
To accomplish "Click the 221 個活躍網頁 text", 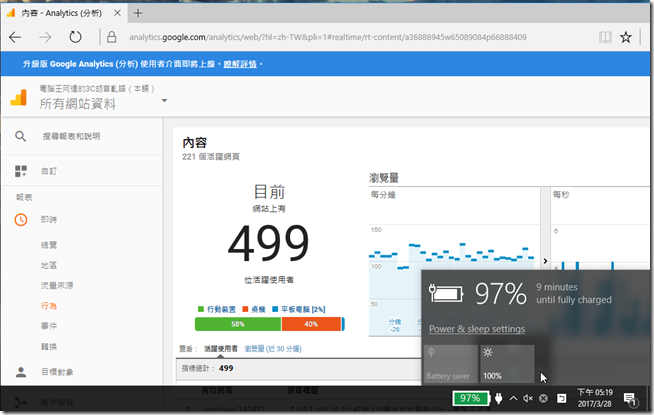I will (x=211, y=156).
